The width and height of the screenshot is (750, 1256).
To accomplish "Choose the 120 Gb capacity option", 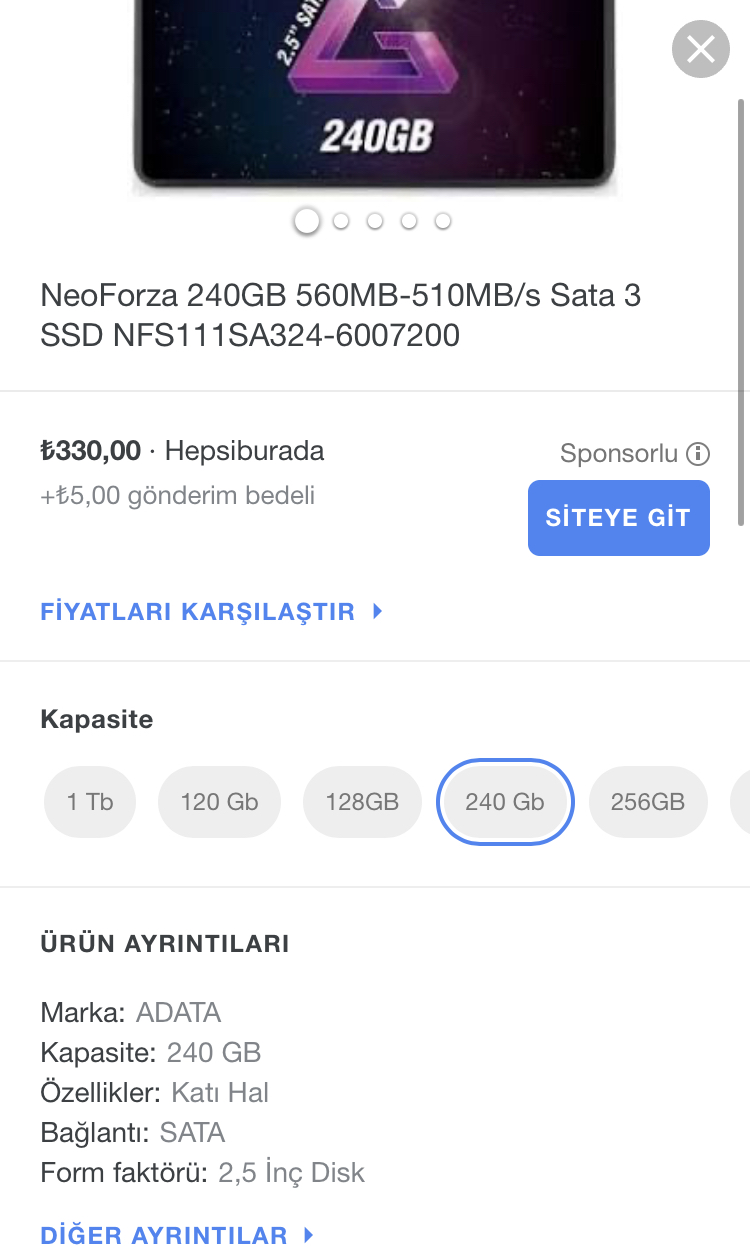I will click(x=219, y=802).
